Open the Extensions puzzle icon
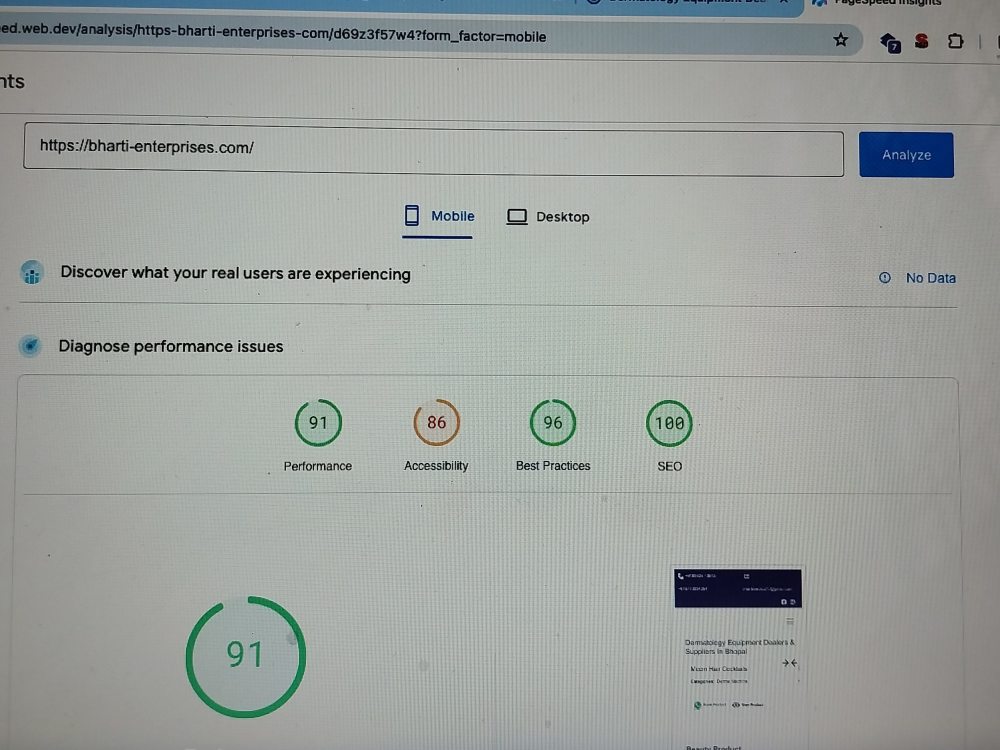This screenshot has height=750, width=1000. pos(955,41)
